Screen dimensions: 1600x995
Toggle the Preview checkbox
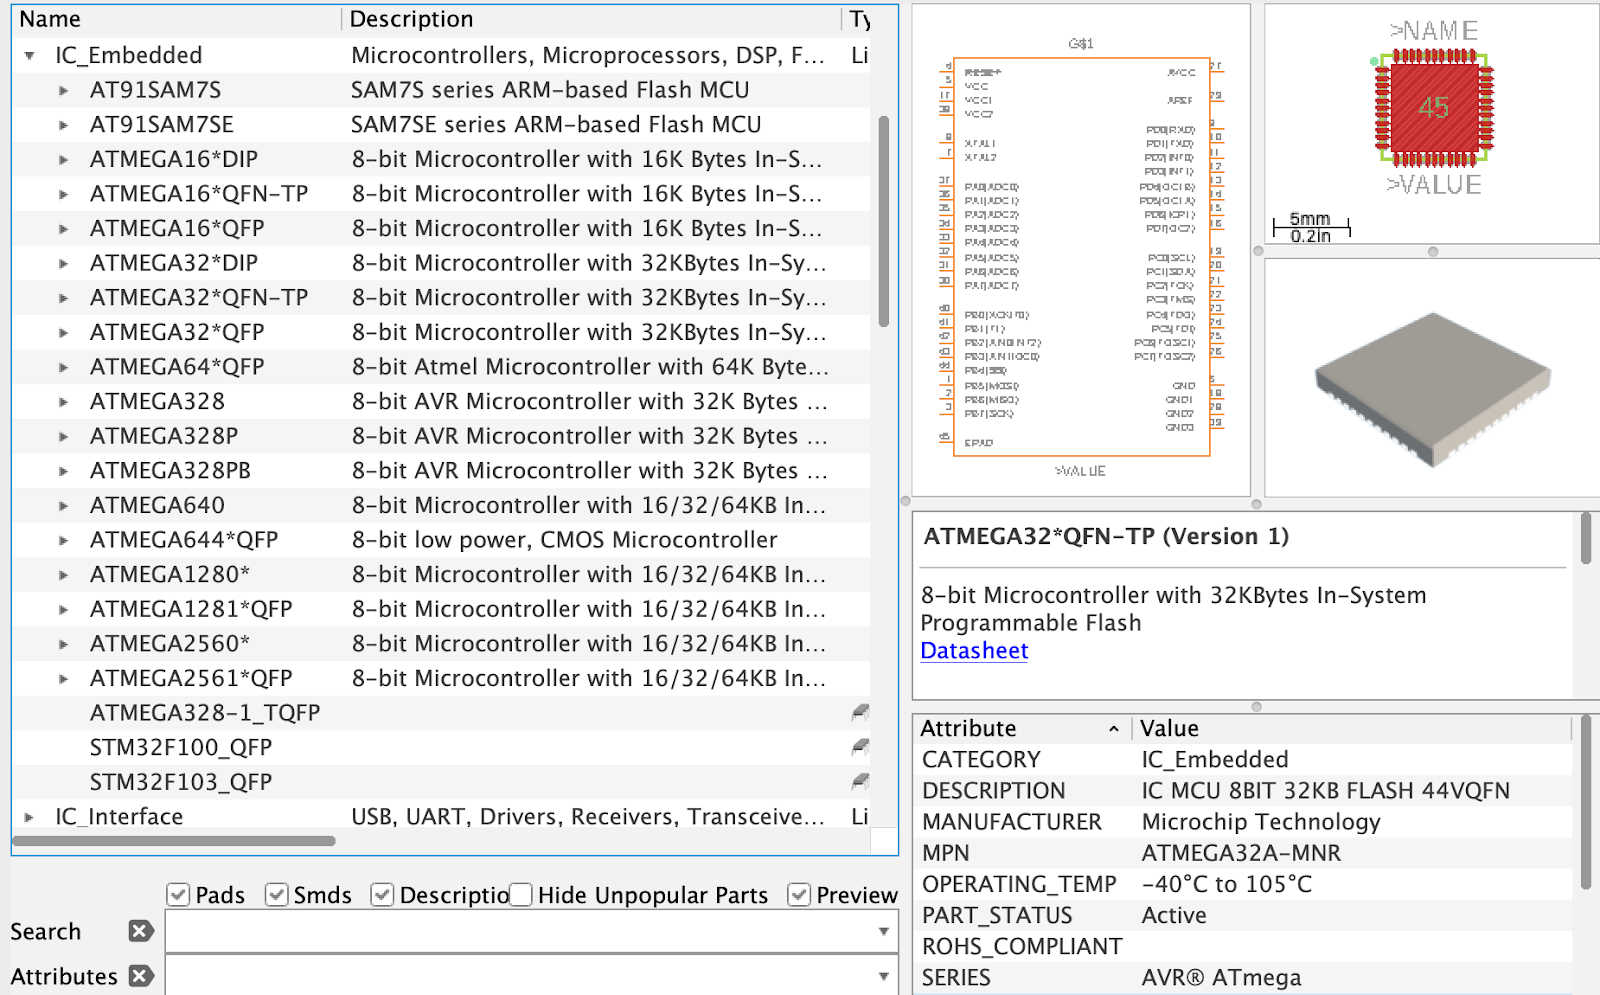799,895
